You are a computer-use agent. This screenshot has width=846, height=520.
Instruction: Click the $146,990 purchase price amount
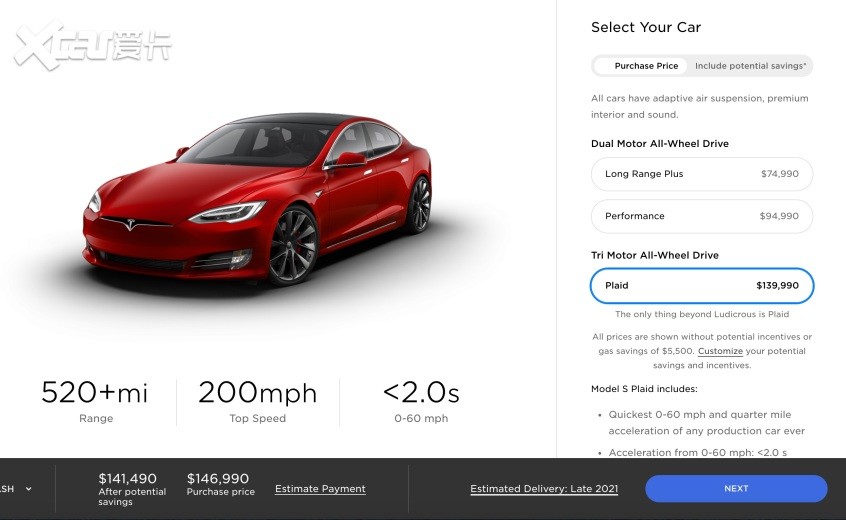click(217, 478)
